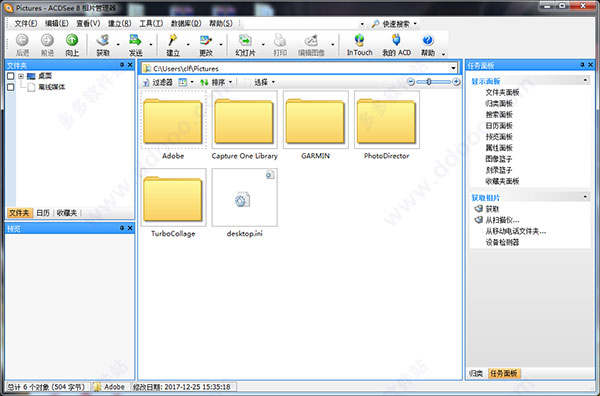The width and height of the screenshot is (600, 396).
Task: Click the C:\Users\clf\Pictures path field
Action: pyautogui.click(x=299, y=68)
